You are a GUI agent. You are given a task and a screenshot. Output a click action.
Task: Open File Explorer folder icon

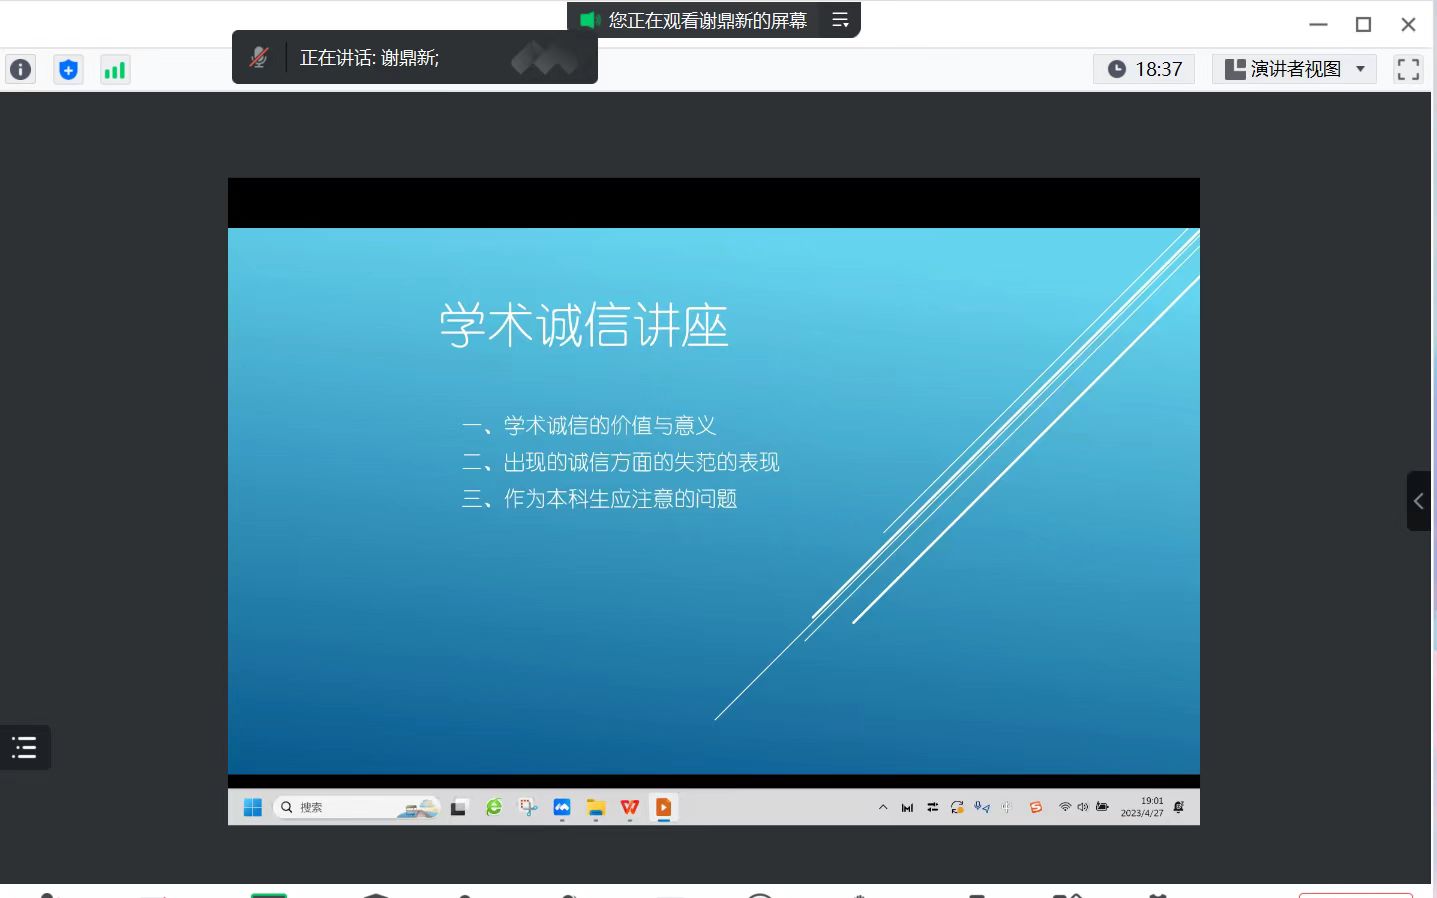click(x=596, y=808)
